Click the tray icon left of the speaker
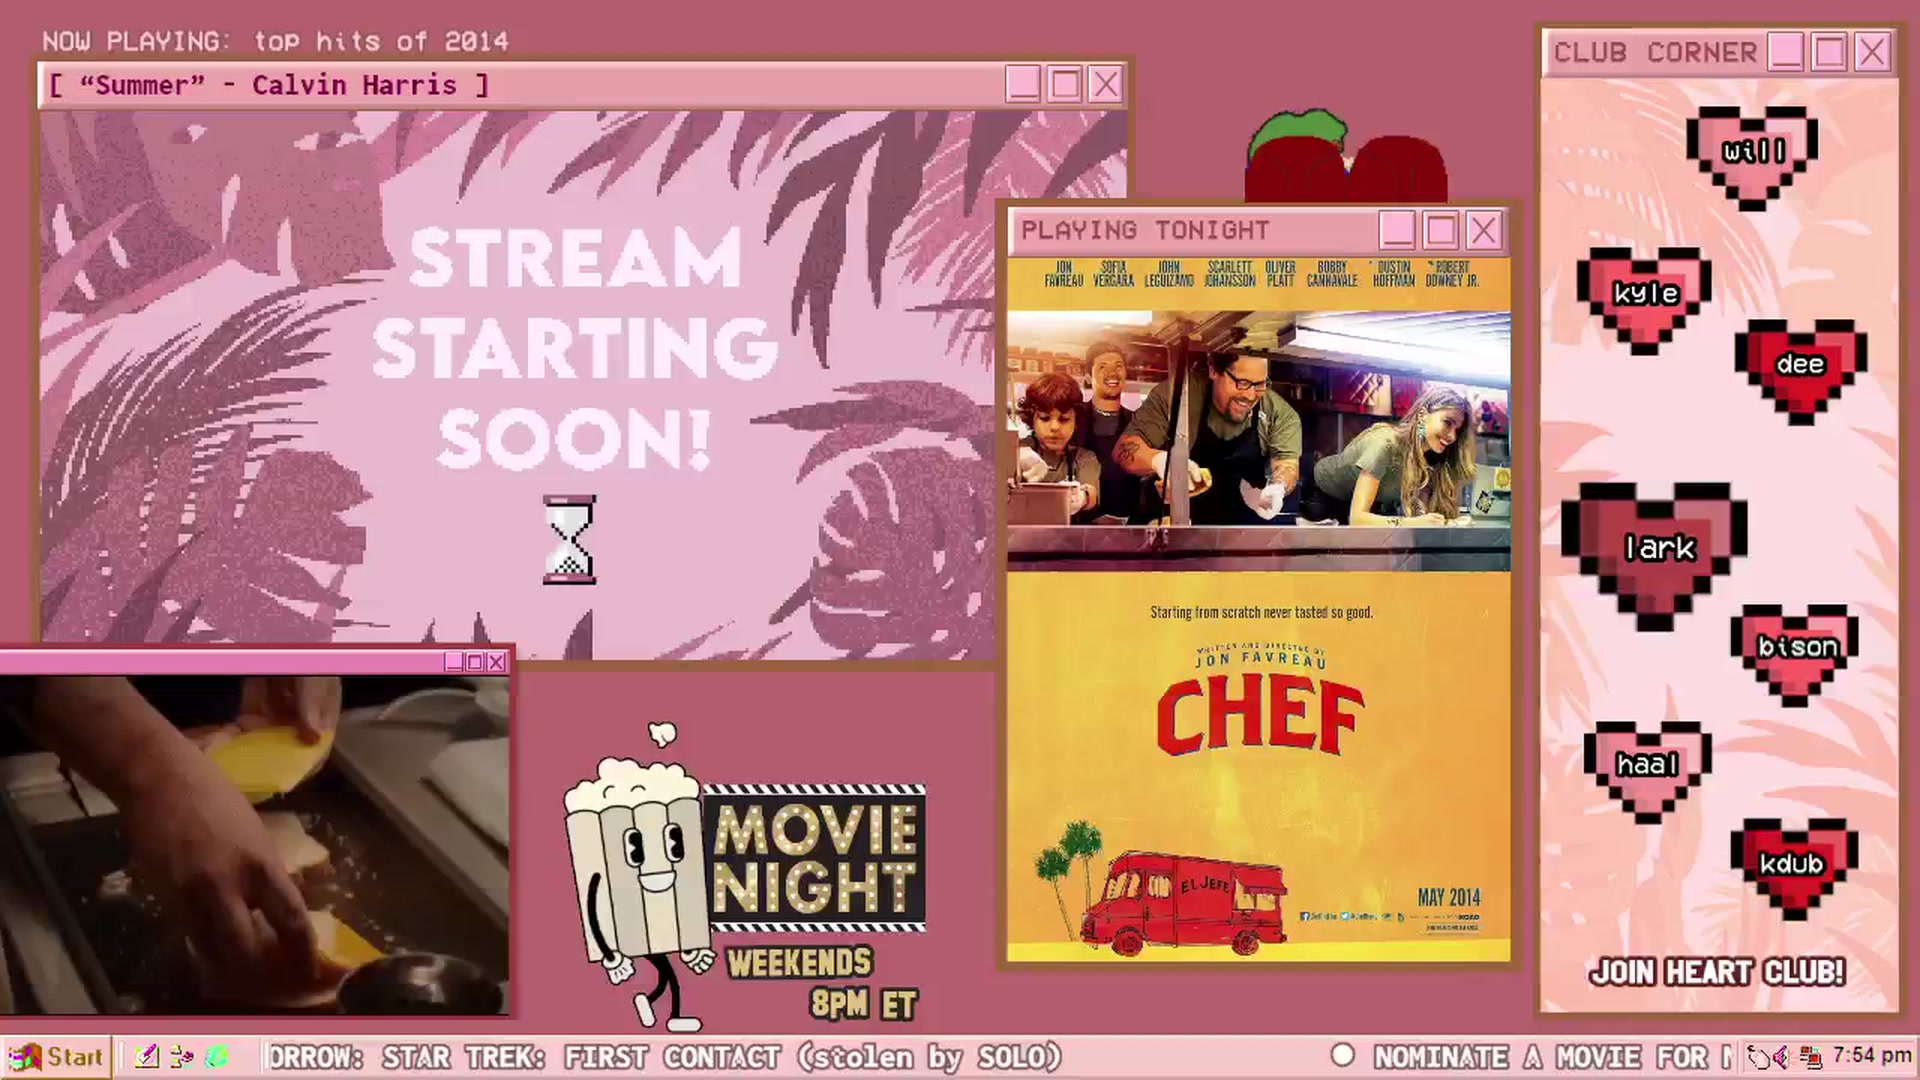 point(1758,1057)
